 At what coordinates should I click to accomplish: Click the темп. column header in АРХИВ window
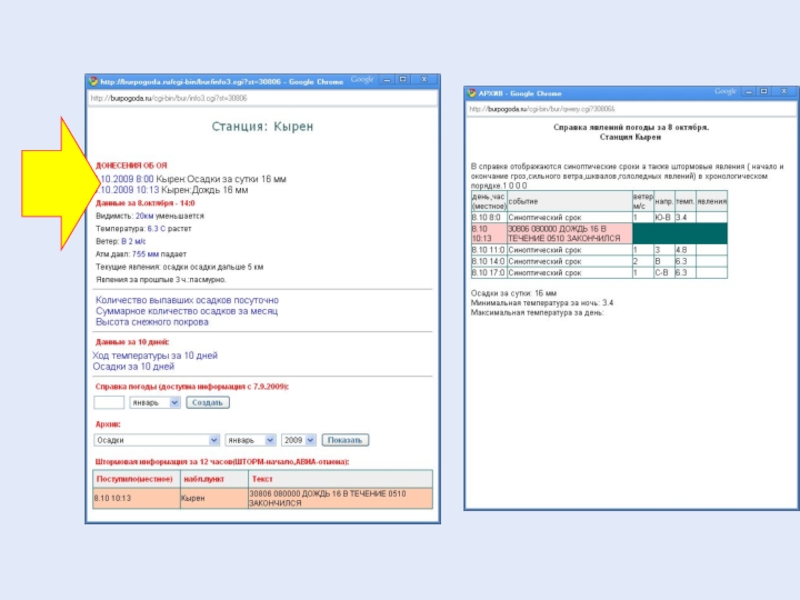[685, 202]
